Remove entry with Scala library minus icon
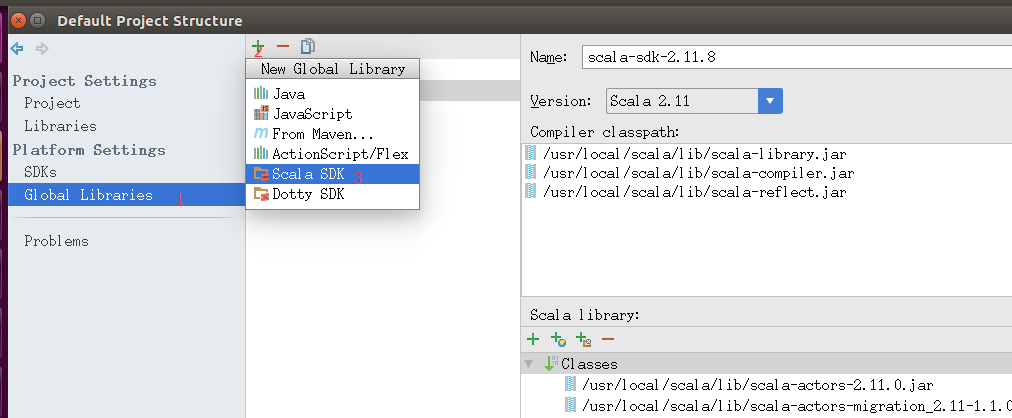The image size is (1012, 418). [608, 339]
